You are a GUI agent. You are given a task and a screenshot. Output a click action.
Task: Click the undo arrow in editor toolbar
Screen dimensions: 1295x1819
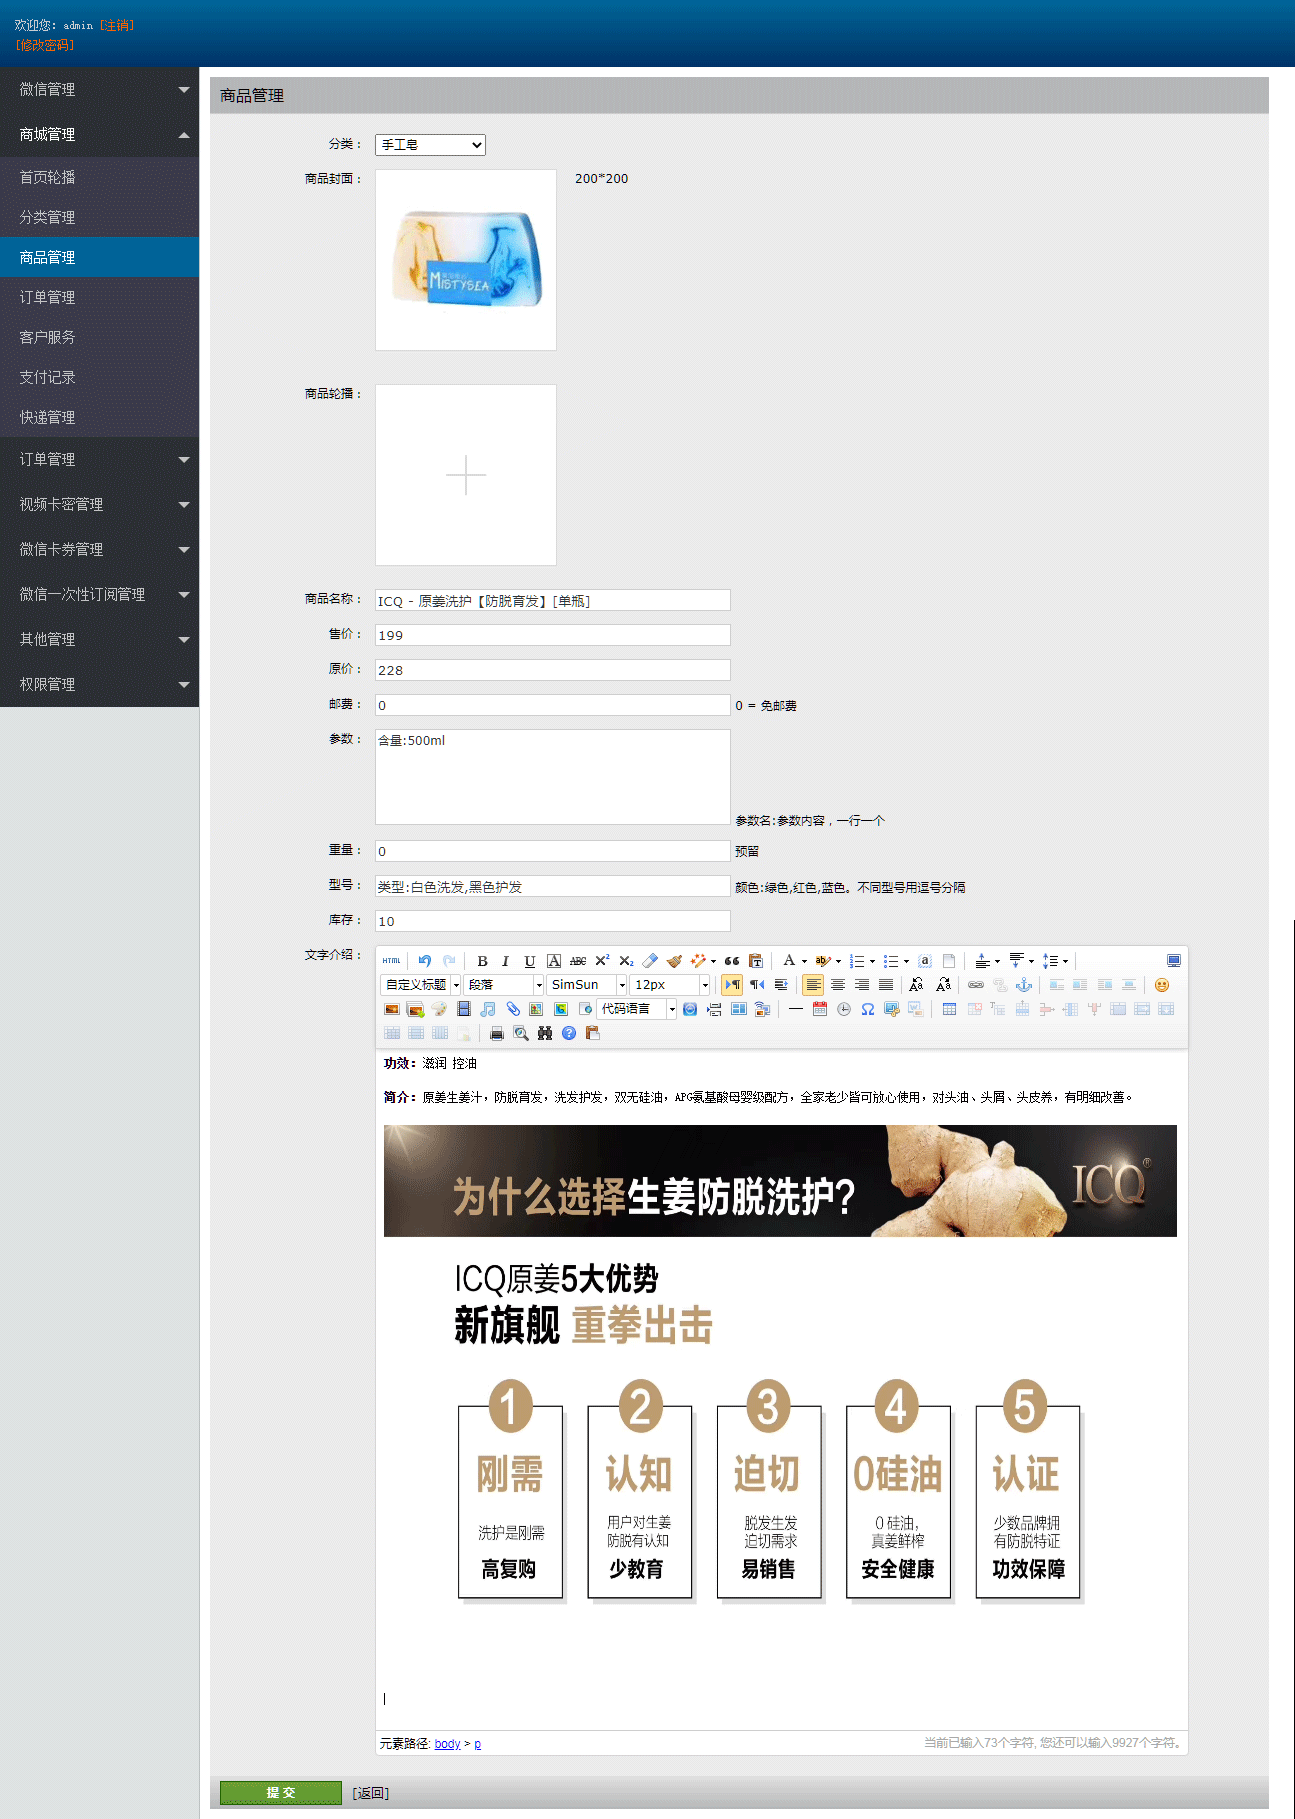coord(425,961)
